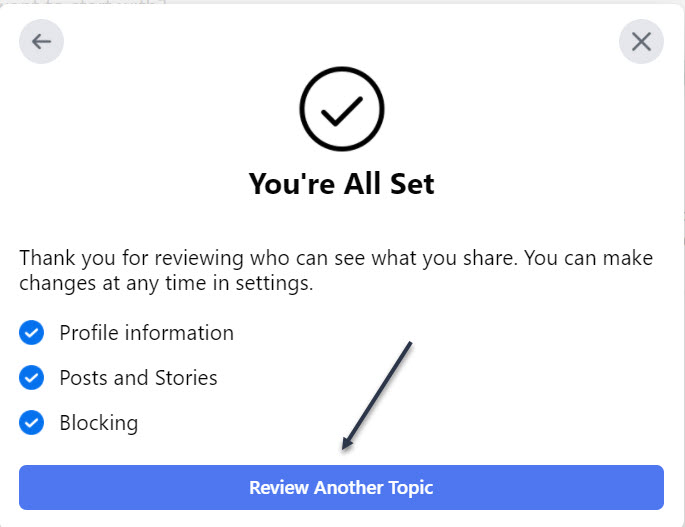Viewport: 685px width, 527px height.
Task: Select the Blocking label
Action: pos(98,423)
